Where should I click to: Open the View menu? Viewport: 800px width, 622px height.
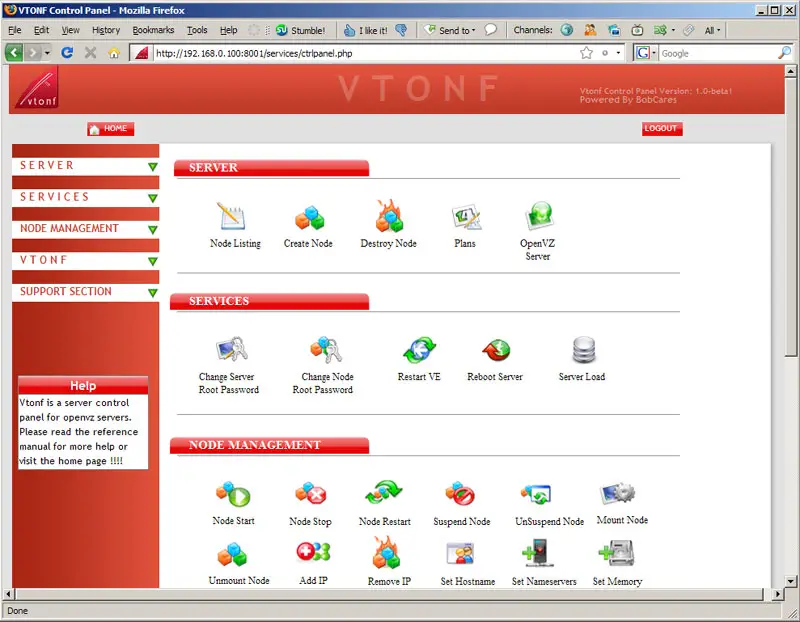tap(70, 30)
